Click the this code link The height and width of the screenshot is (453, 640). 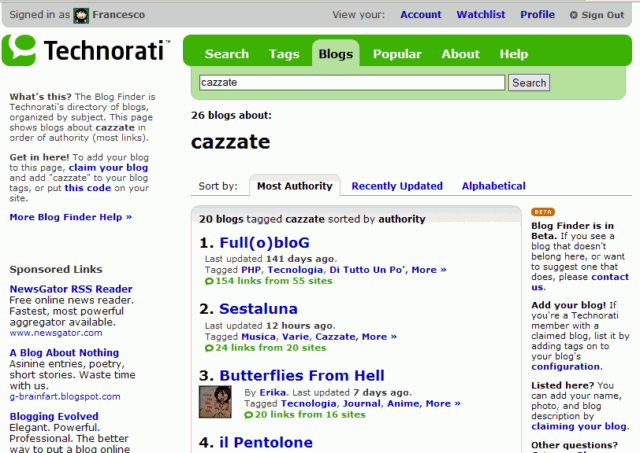[88, 188]
